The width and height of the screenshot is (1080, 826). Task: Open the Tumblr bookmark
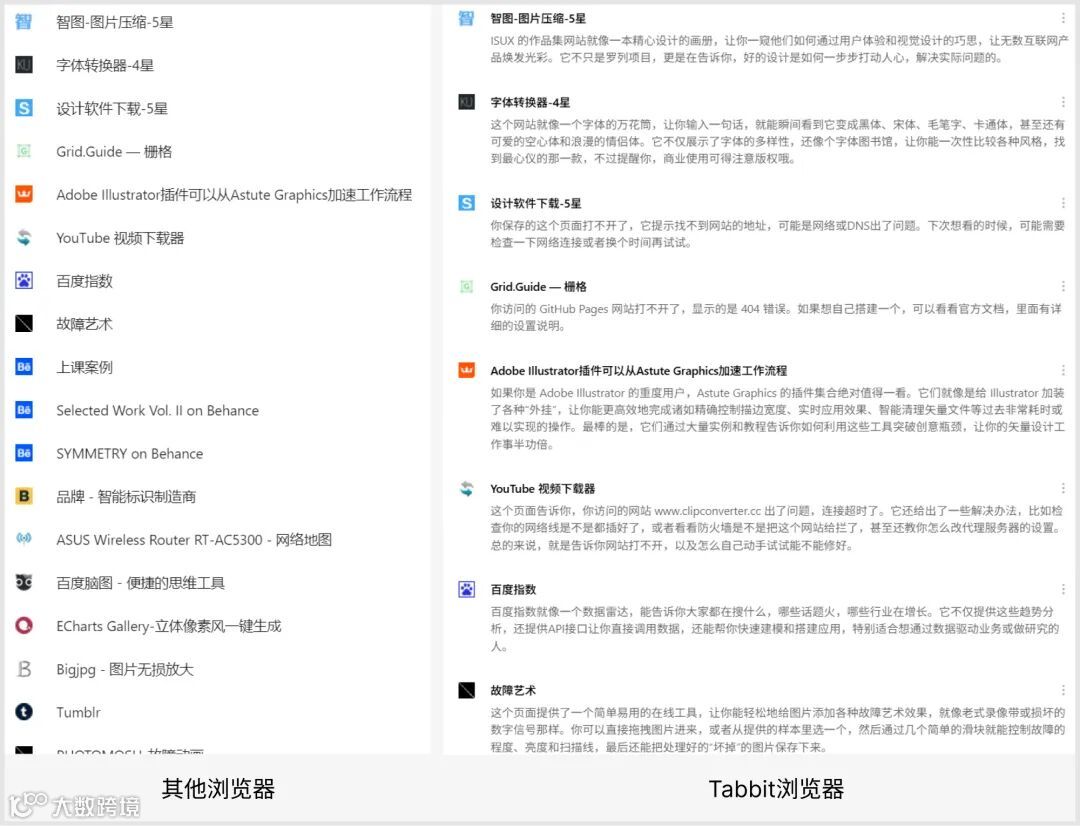[78, 712]
